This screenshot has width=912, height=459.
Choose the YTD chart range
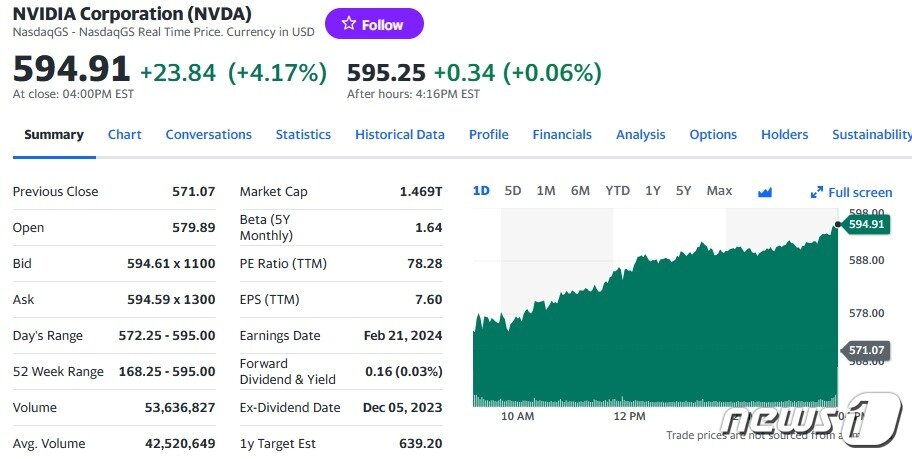pos(617,191)
